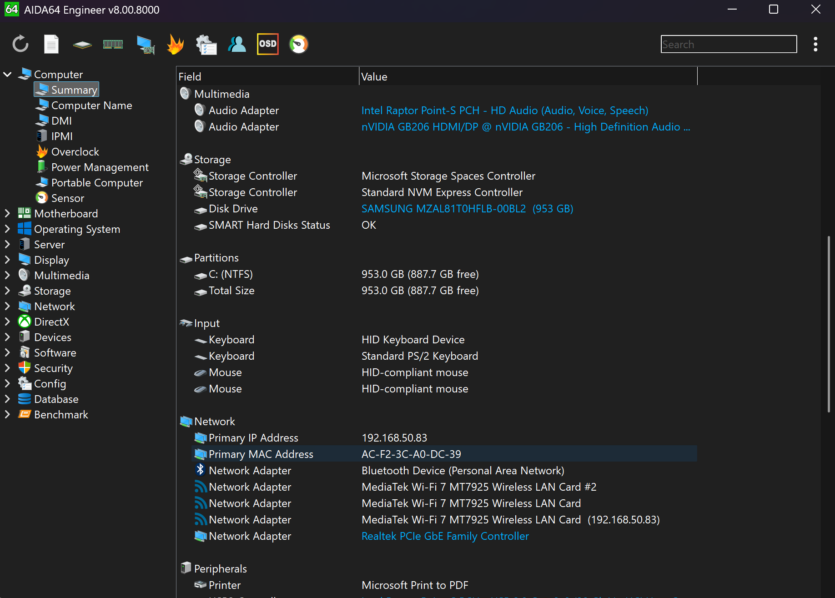Select the C: (NTFS) partition row

coord(444,274)
